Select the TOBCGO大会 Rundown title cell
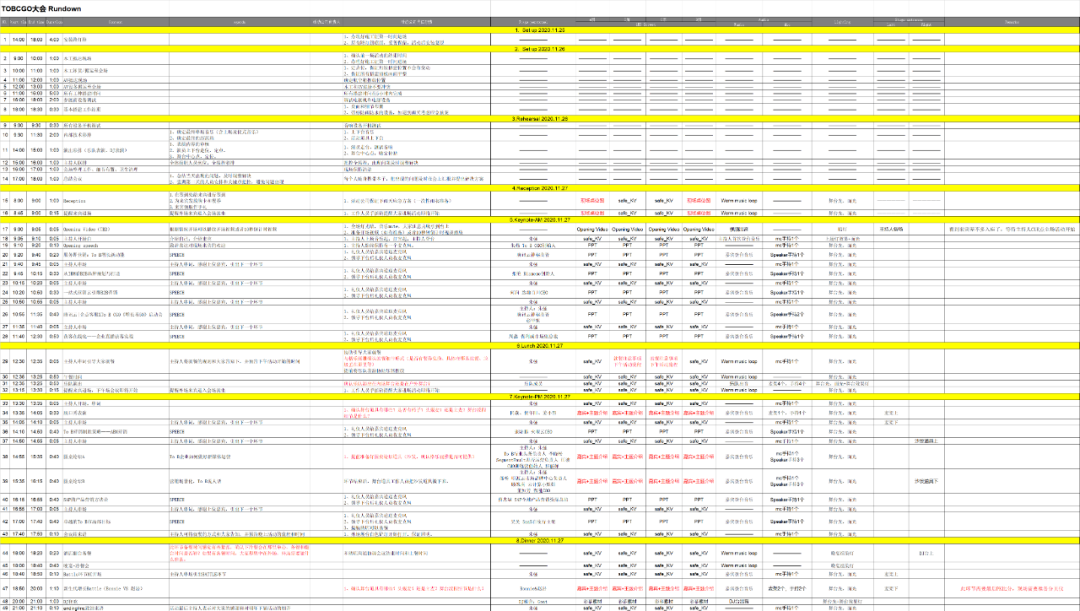 [x=40, y=7]
